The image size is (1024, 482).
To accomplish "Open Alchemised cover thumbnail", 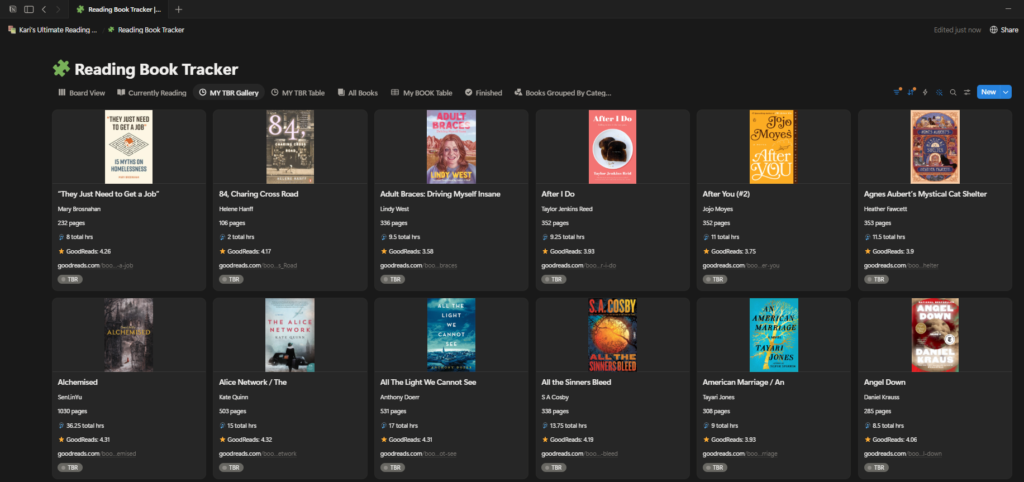I will tap(129, 335).
